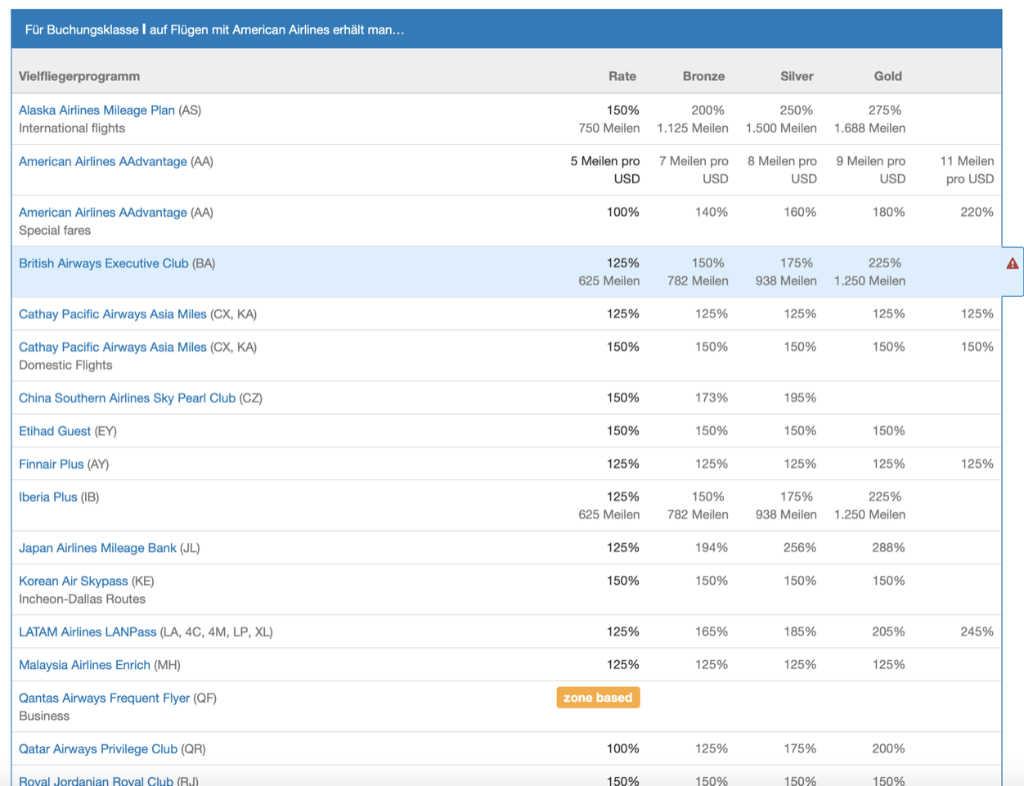The height and width of the screenshot is (786, 1024).
Task: Select the "7 Meilen pro USD" Bronze value
Action: (694, 170)
